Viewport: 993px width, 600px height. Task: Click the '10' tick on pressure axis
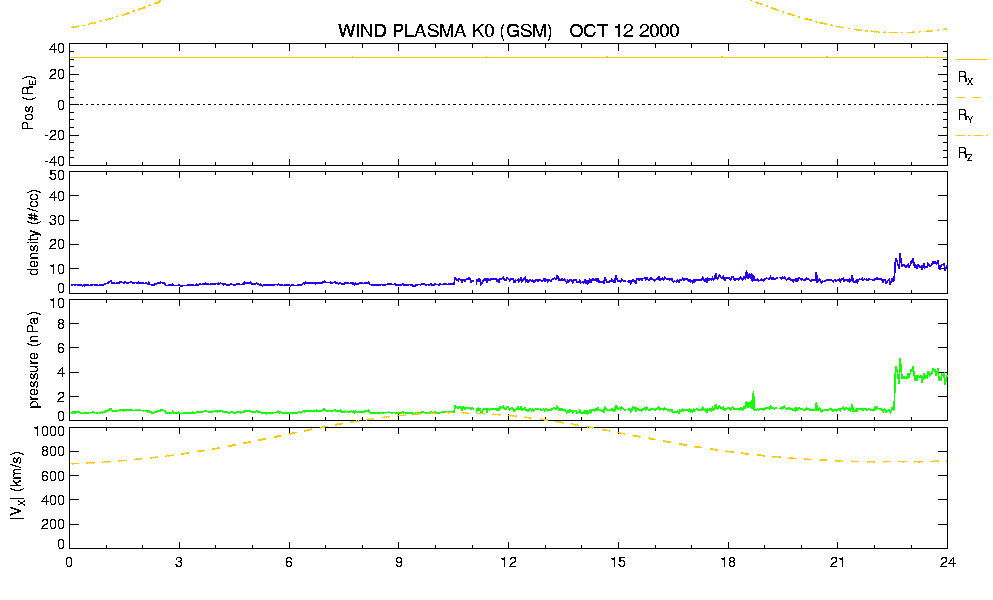click(57, 303)
